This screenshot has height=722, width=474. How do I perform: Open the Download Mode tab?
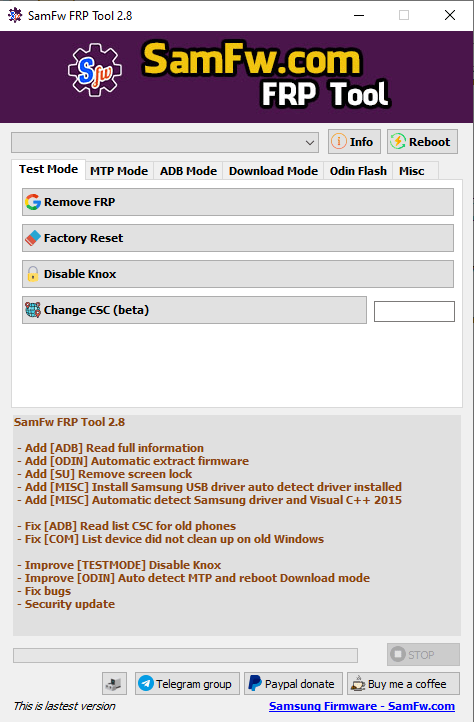pyautogui.click(x=273, y=171)
